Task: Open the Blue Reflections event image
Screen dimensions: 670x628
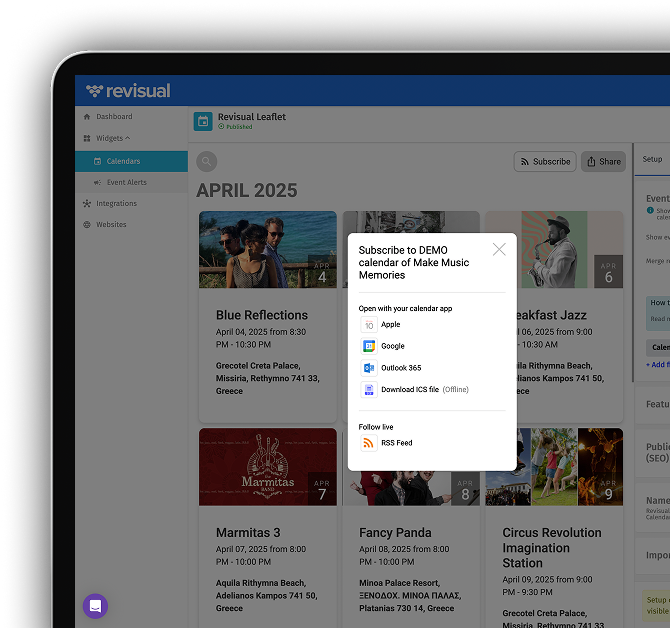Action: click(267, 249)
